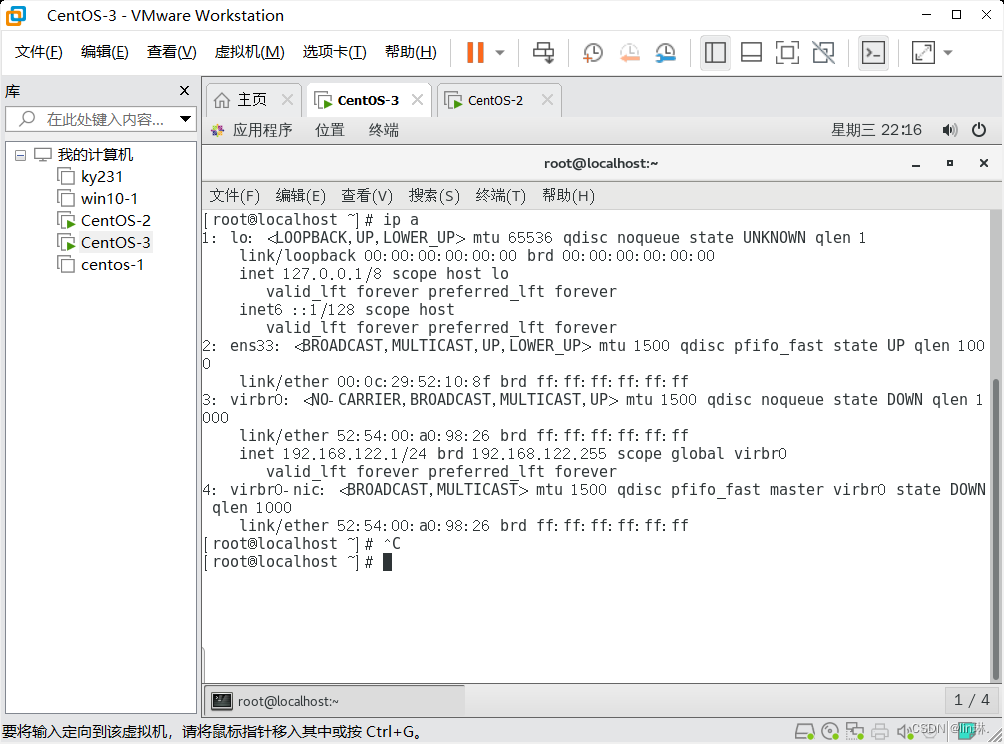Click the root@localhost:~ taskbar button

point(336,701)
